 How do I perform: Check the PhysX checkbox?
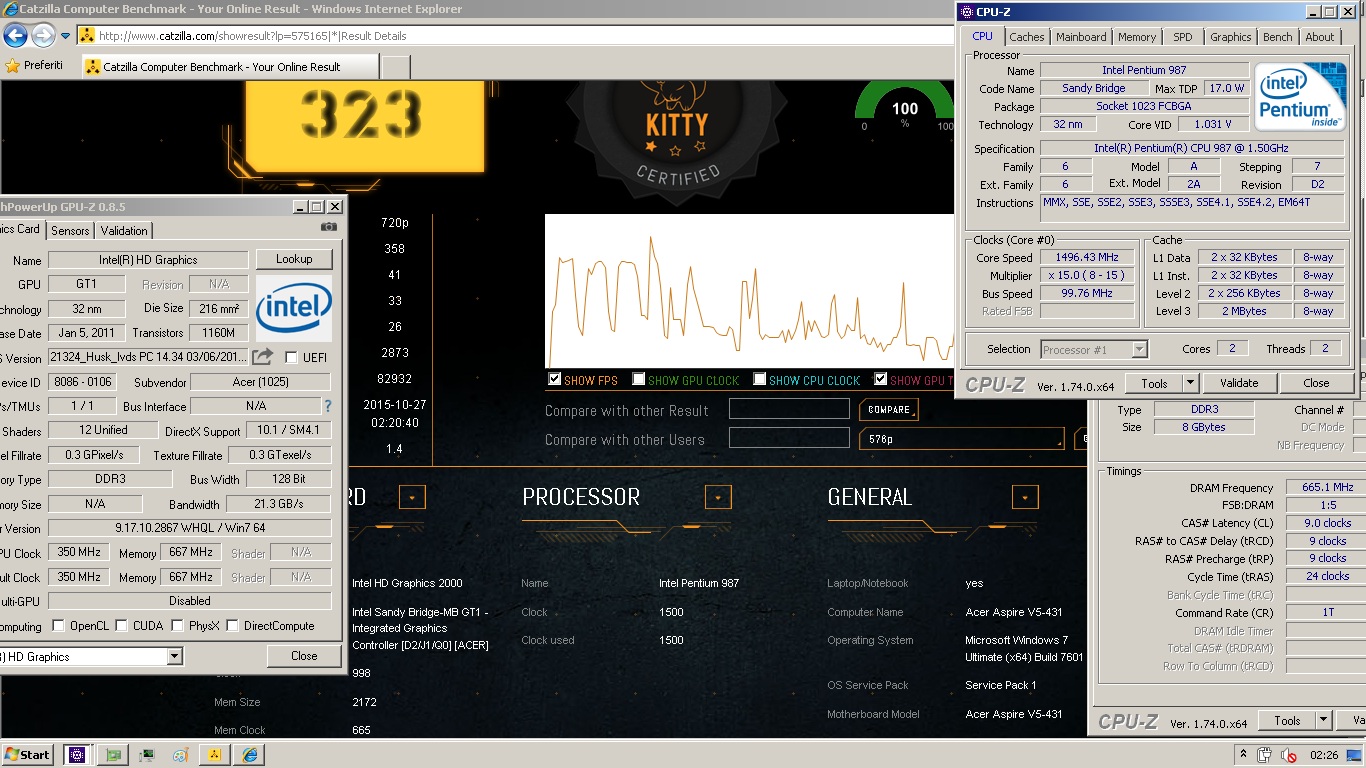tap(178, 626)
